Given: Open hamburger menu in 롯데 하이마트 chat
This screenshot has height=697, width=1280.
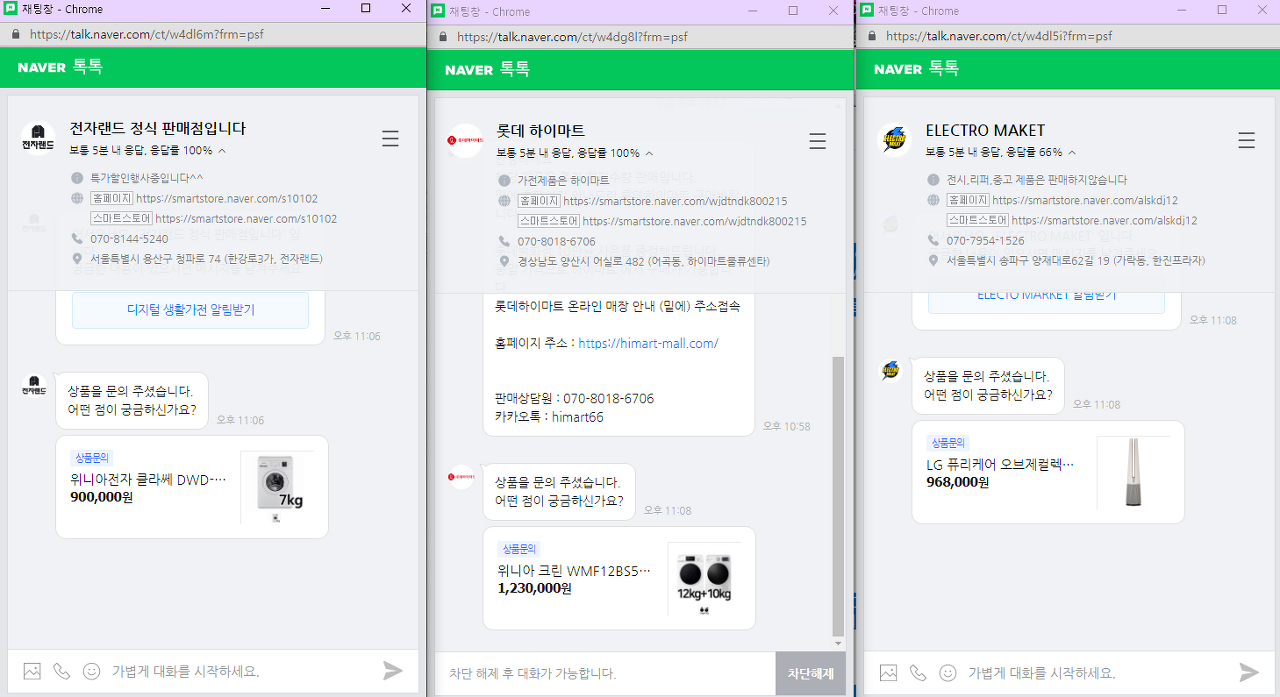Looking at the screenshot, I should pyautogui.click(x=818, y=141).
